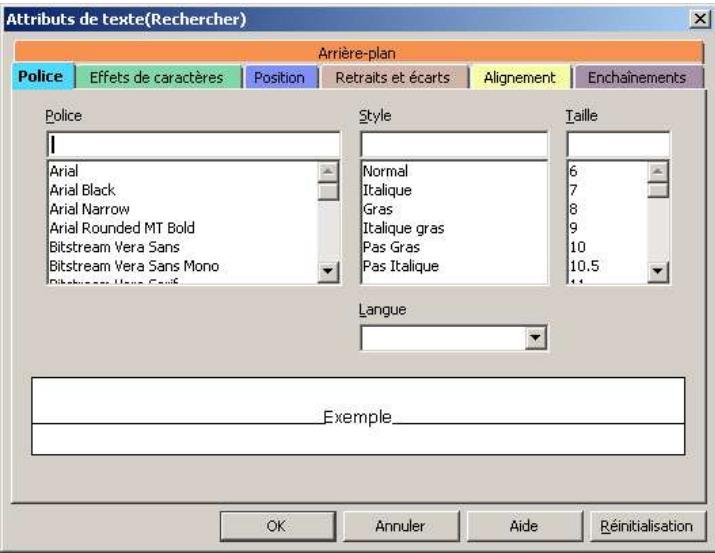The width and height of the screenshot is (715, 553).
Task: Close the Attributs de texte dialog
Action: coord(699,19)
